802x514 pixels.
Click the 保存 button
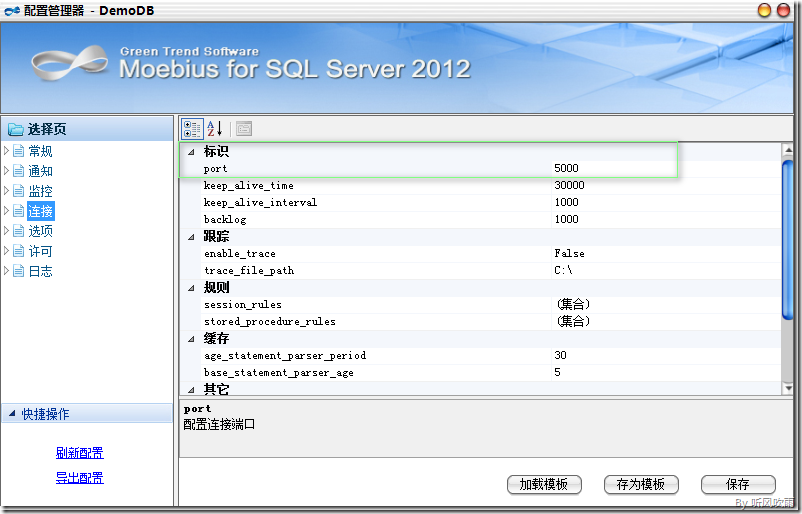[x=738, y=484]
